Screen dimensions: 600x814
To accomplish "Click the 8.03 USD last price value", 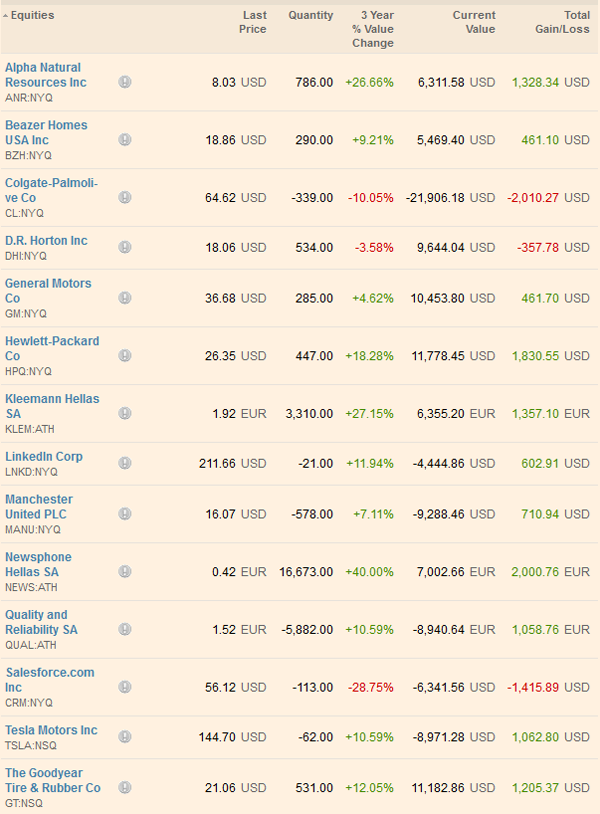I will (x=239, y=82).
